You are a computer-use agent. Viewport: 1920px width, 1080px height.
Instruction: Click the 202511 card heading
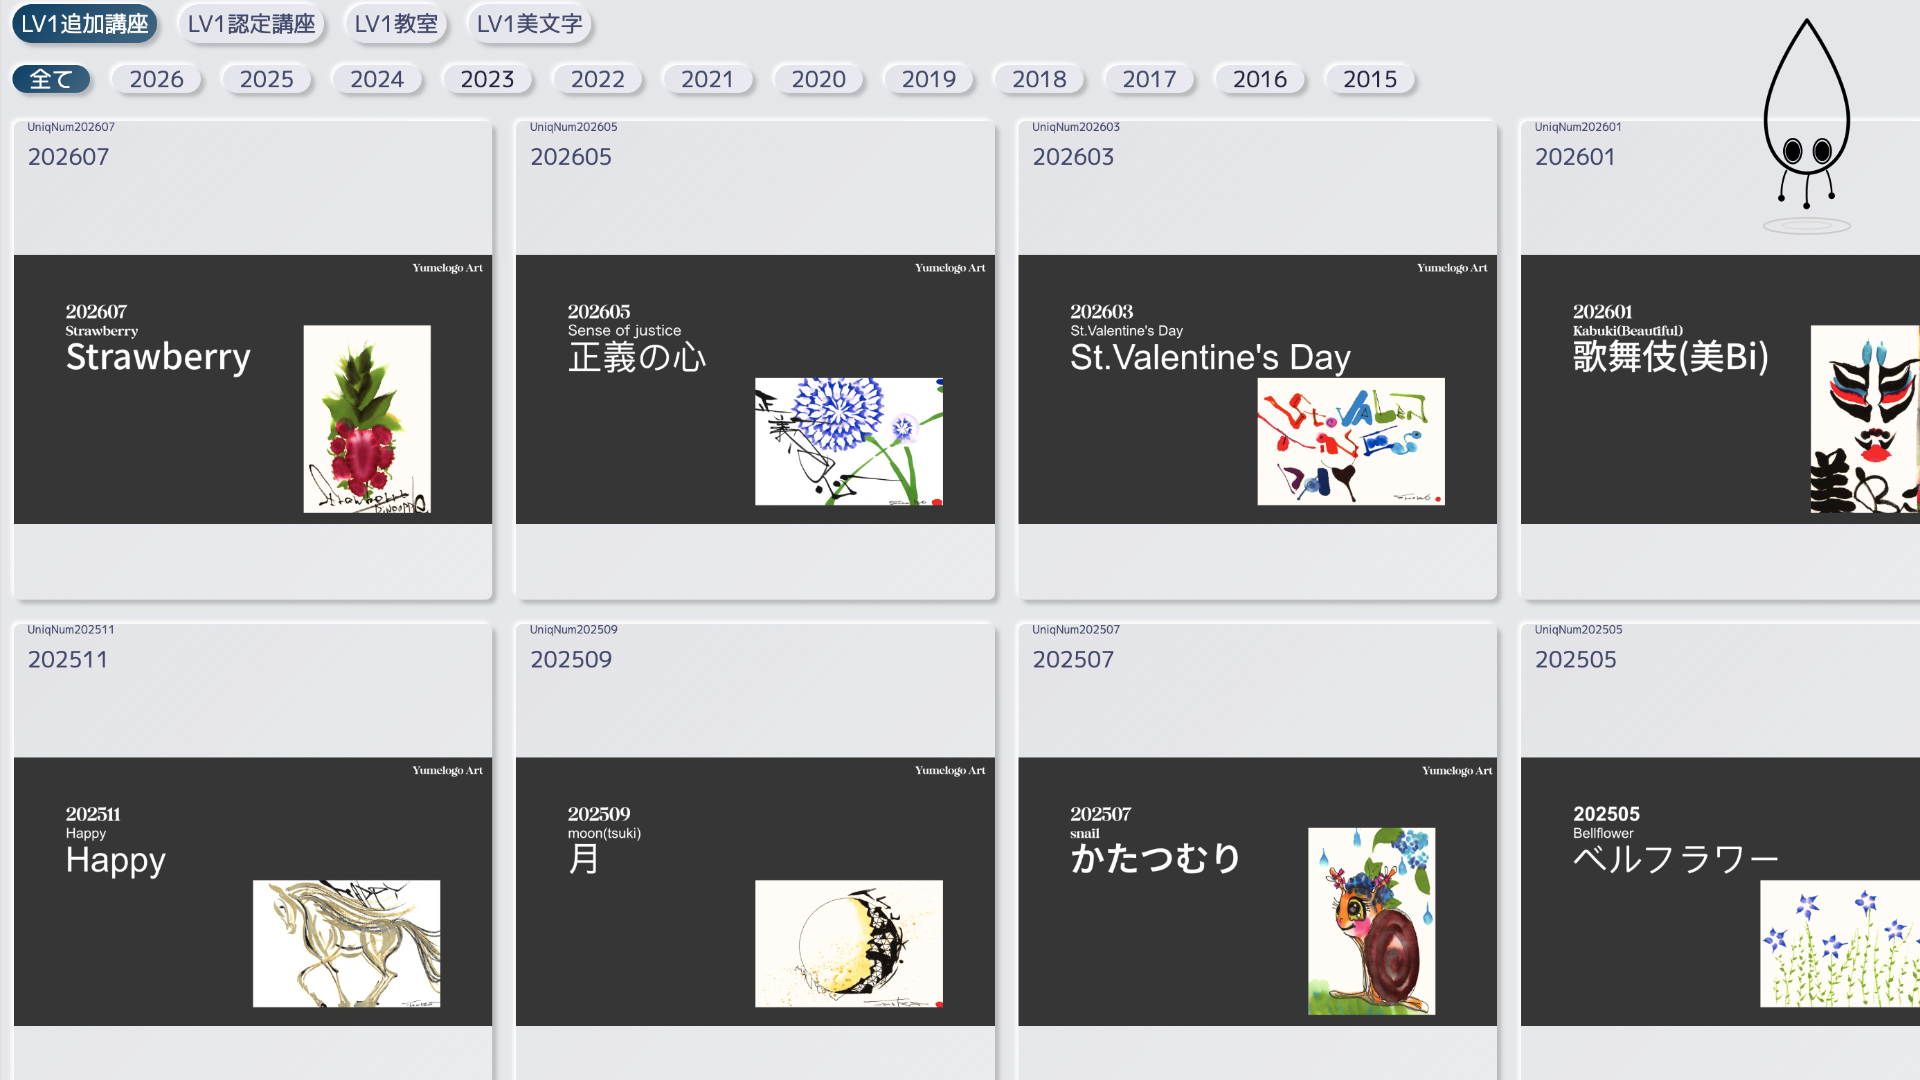coord(67,660)
